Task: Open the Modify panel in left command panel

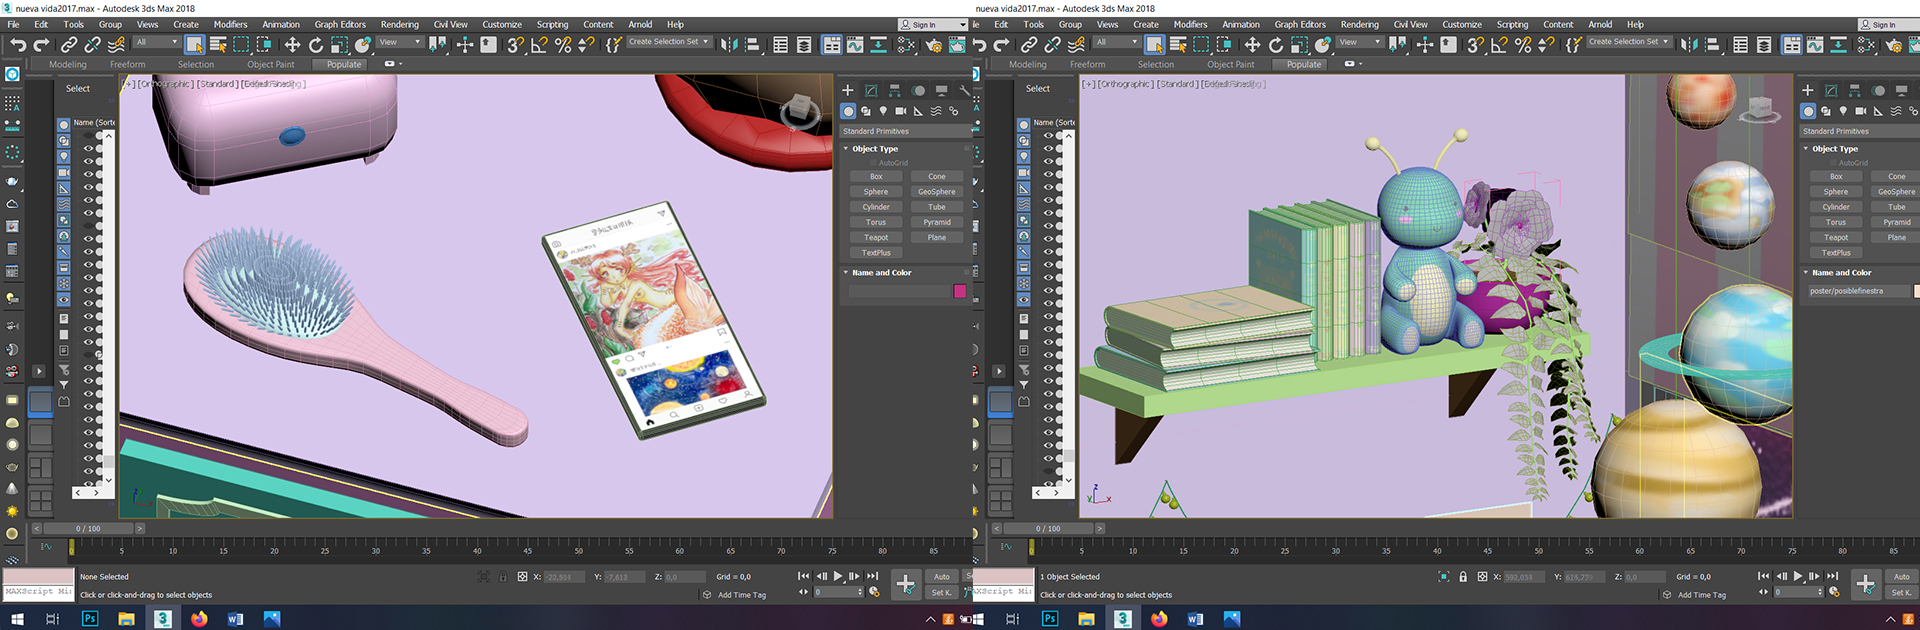Action: [871, 90]
